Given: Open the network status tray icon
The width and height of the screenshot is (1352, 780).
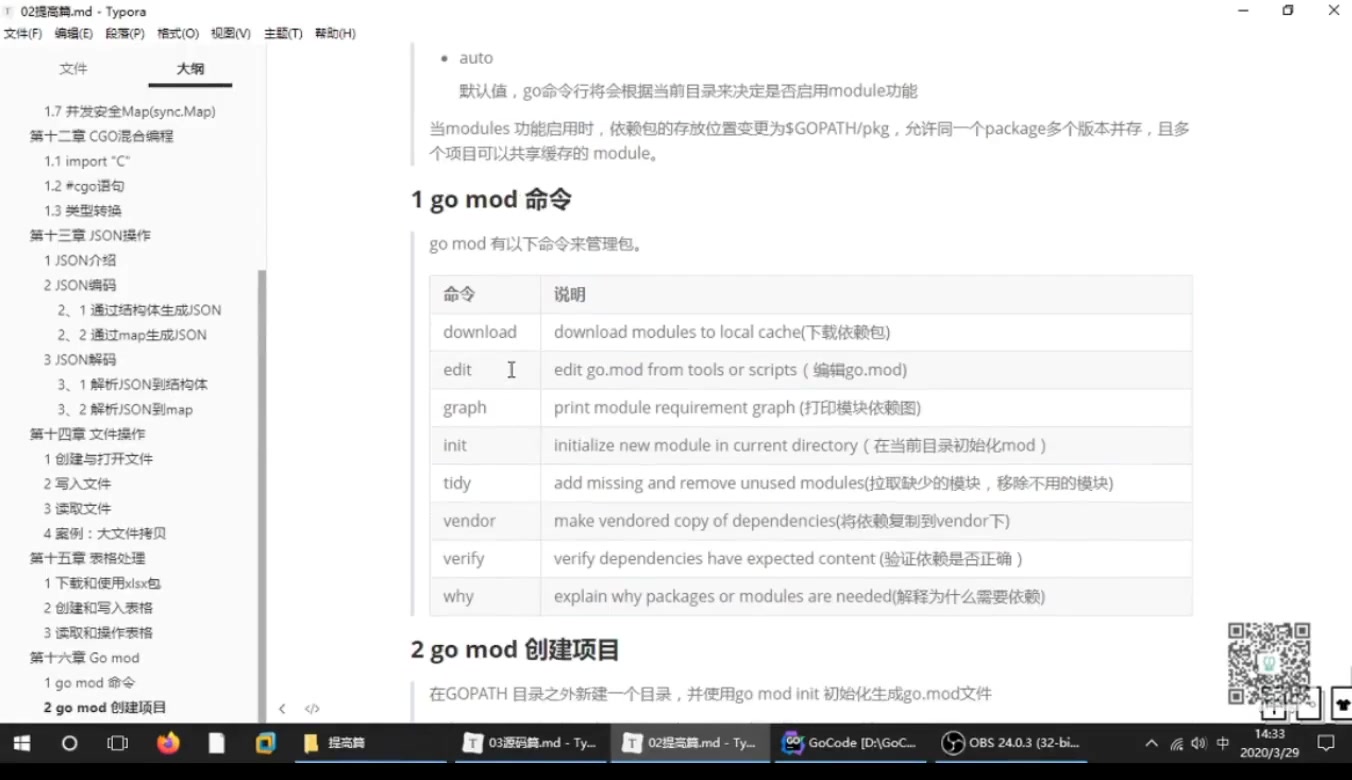Looking at the screenshot, I should point(1177,743).
